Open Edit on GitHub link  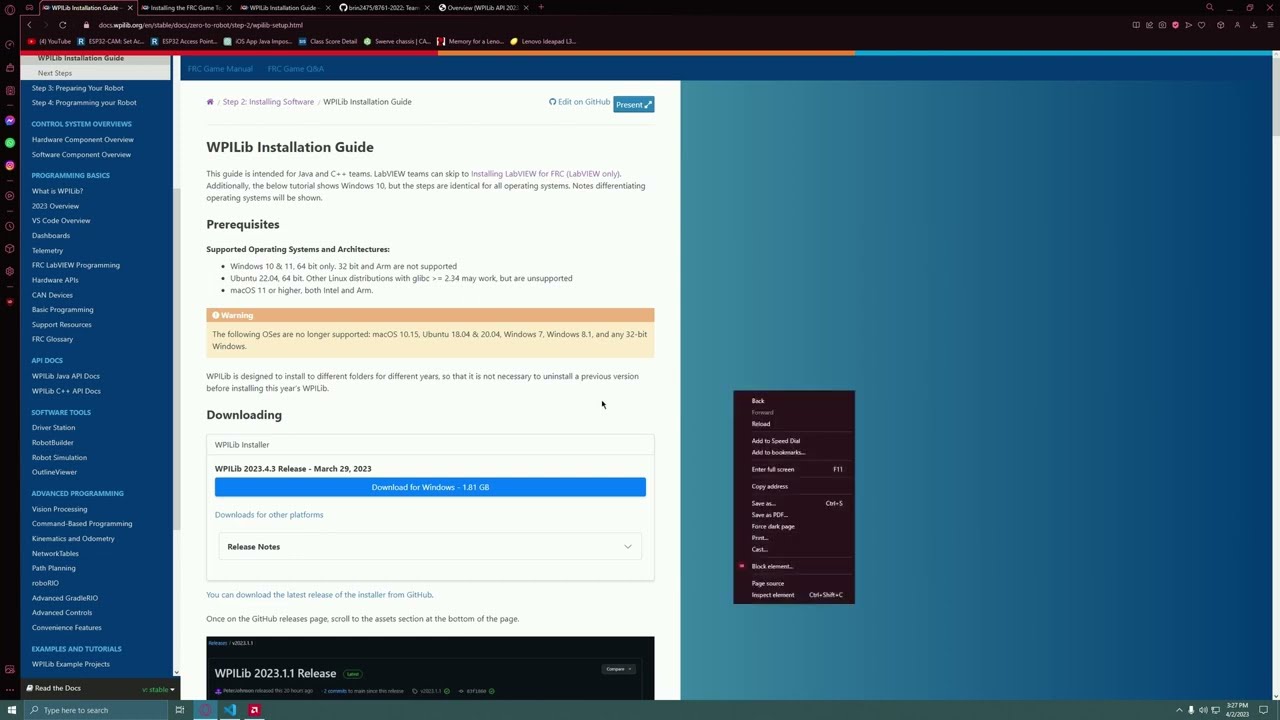(579, 102)
